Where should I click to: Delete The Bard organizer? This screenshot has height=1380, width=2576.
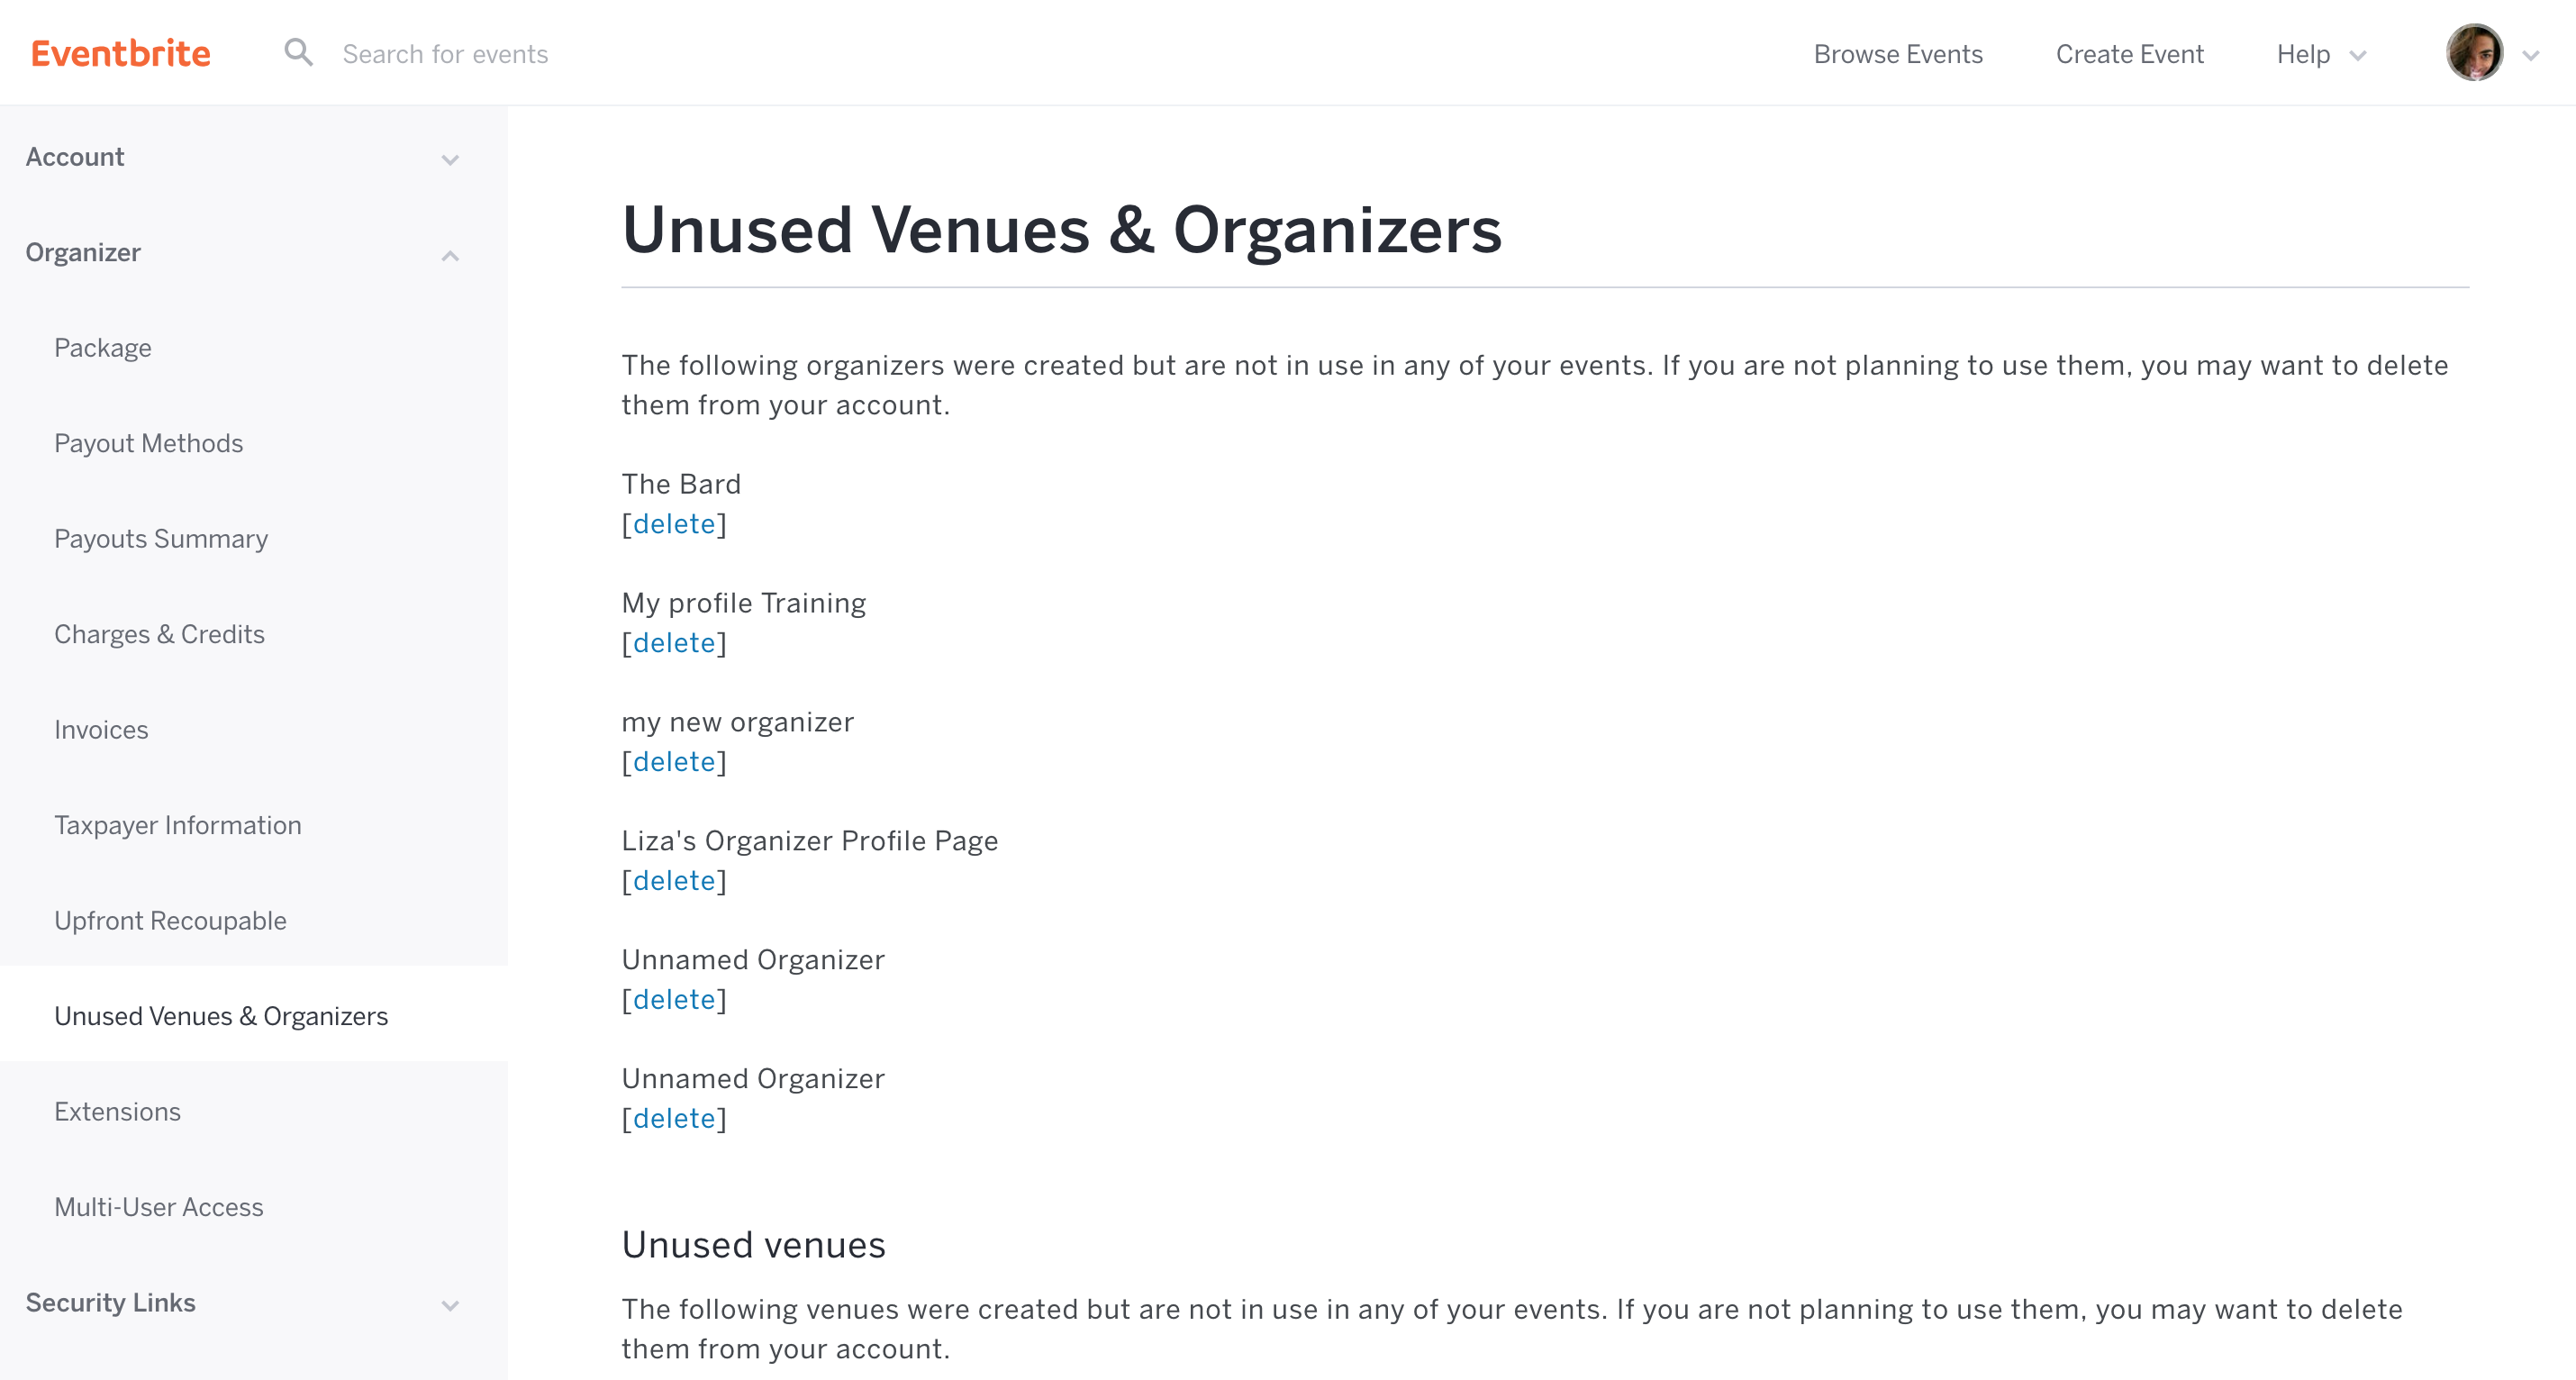click(x=674, y=524)
